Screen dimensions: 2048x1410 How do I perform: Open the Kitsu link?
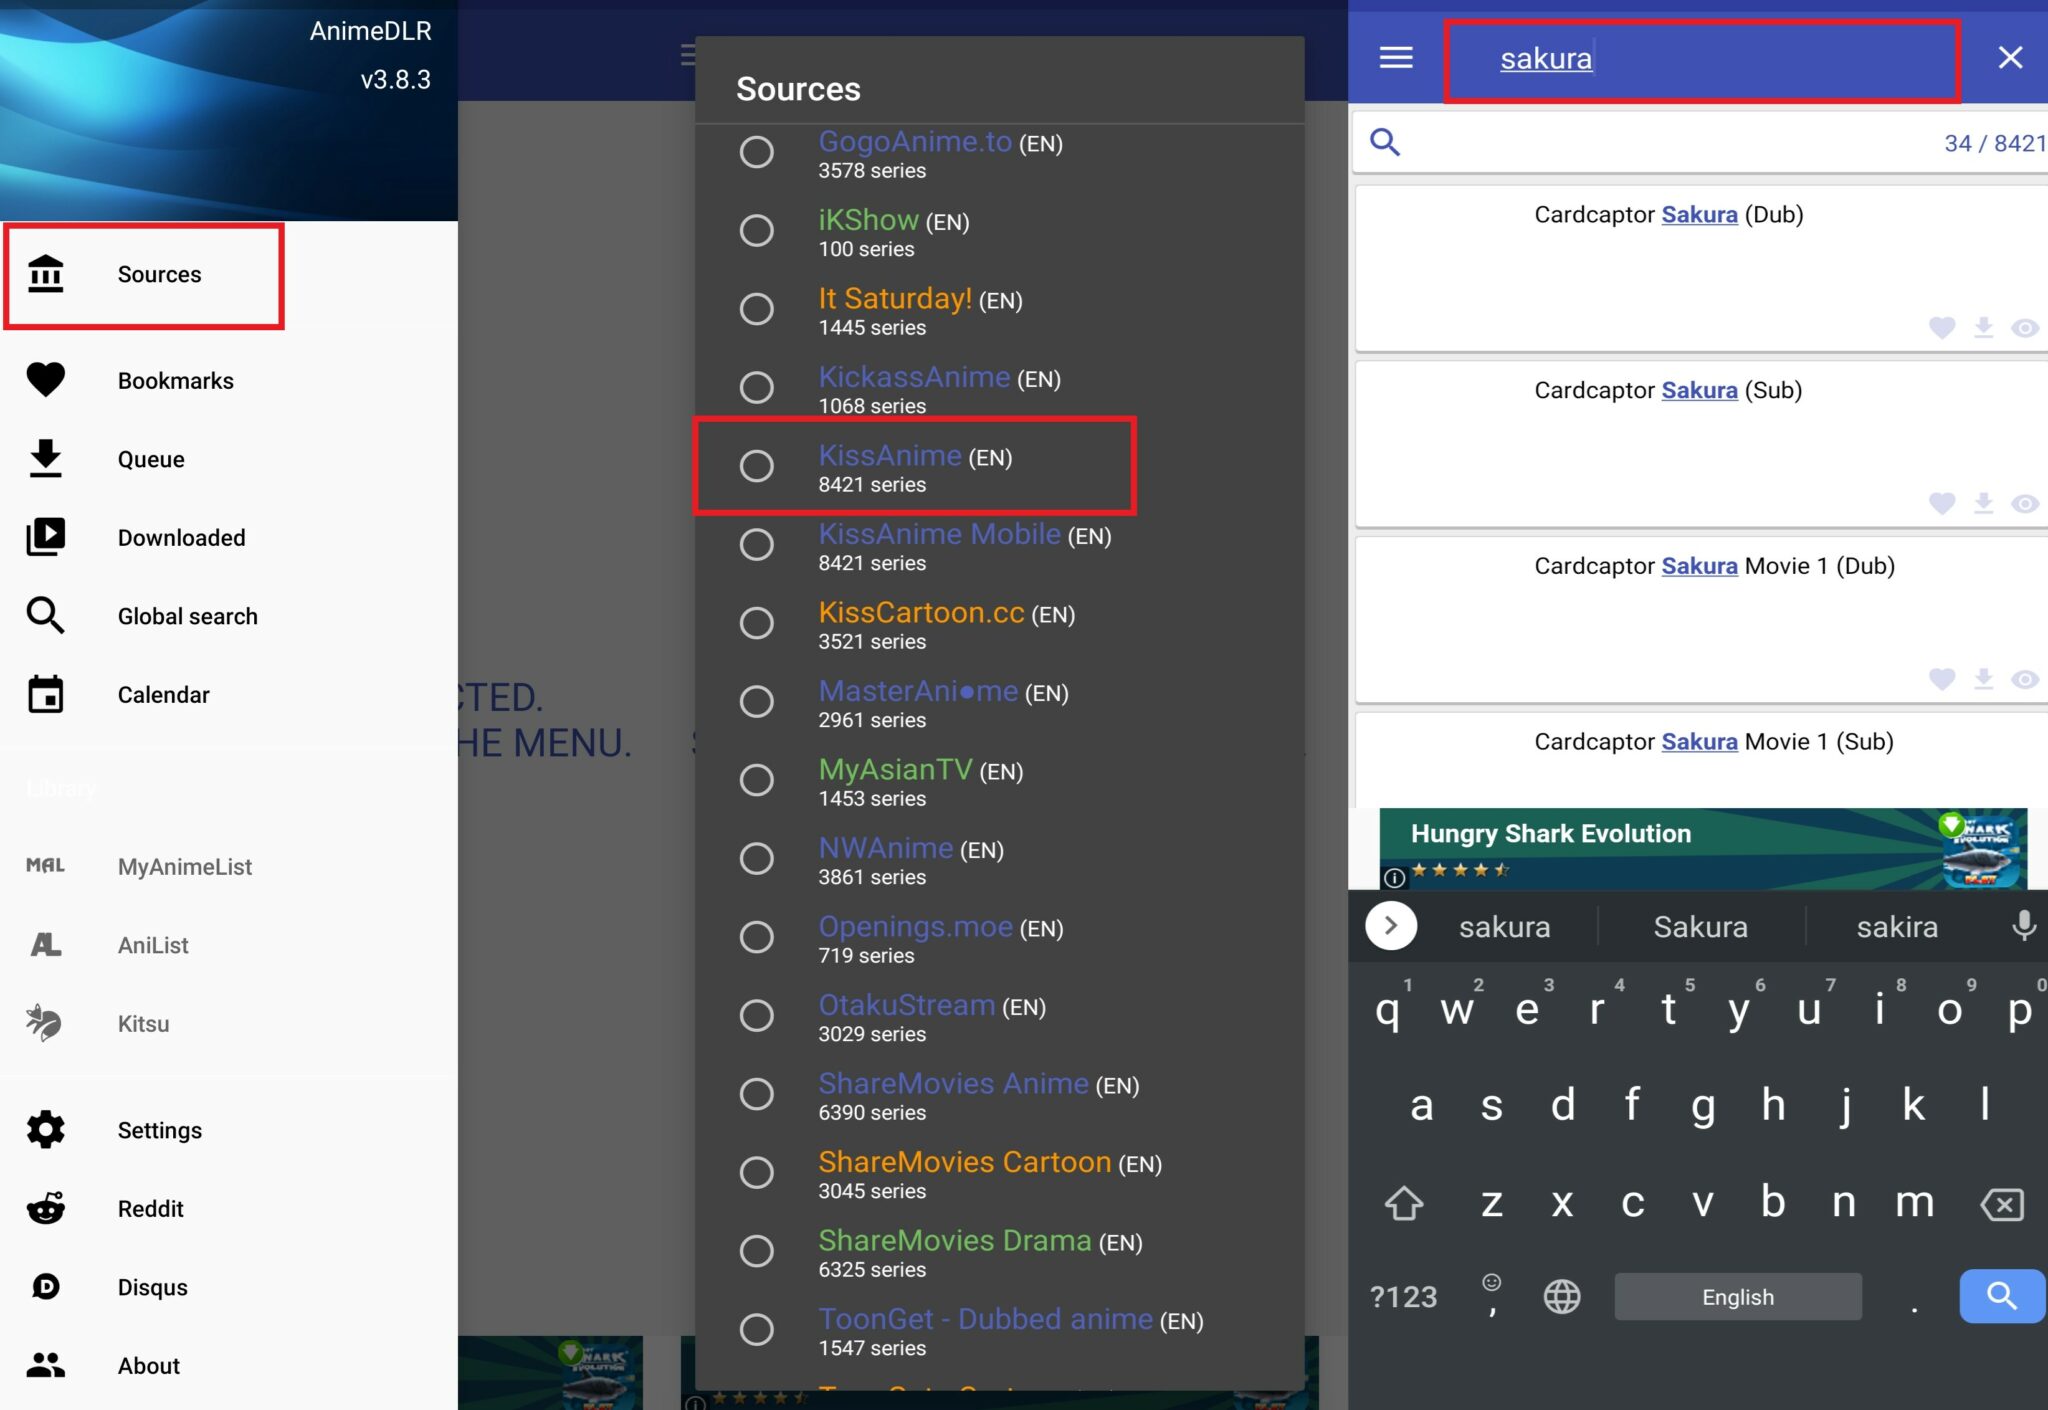click(x=229, y=1024)
